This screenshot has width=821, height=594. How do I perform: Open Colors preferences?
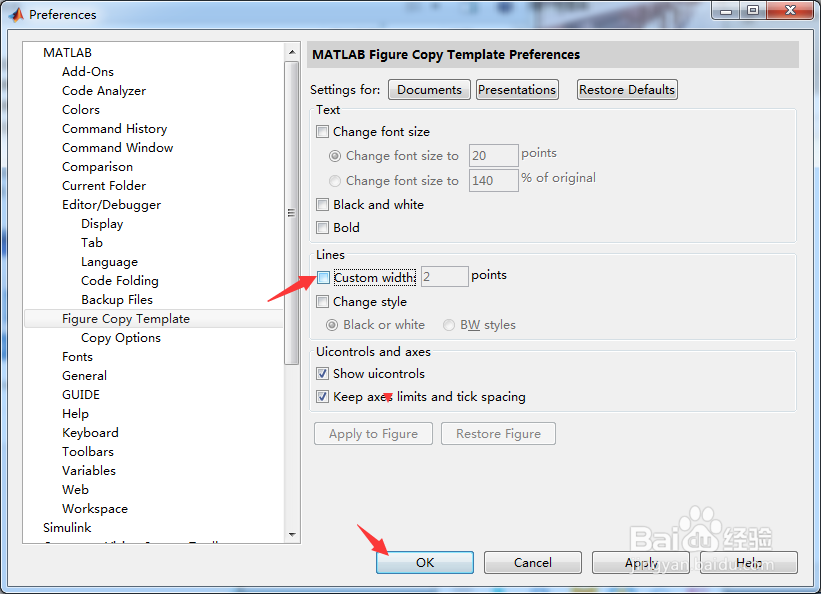click(x=81, y=109)
